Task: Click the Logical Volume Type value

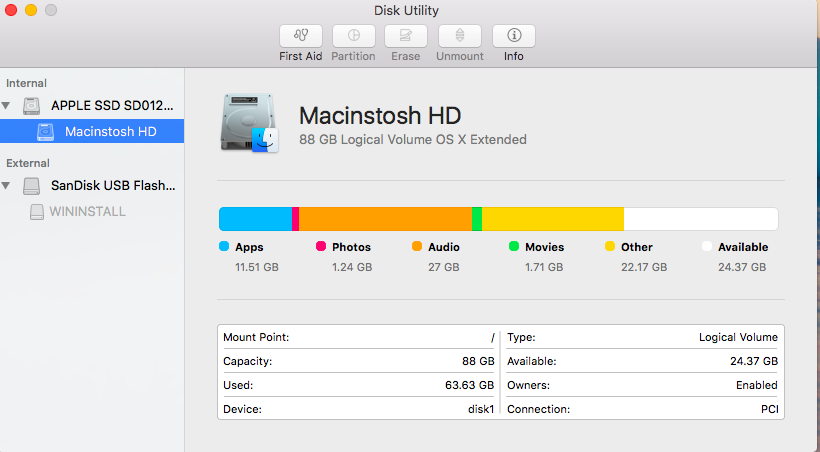Action: coord(738,337)
